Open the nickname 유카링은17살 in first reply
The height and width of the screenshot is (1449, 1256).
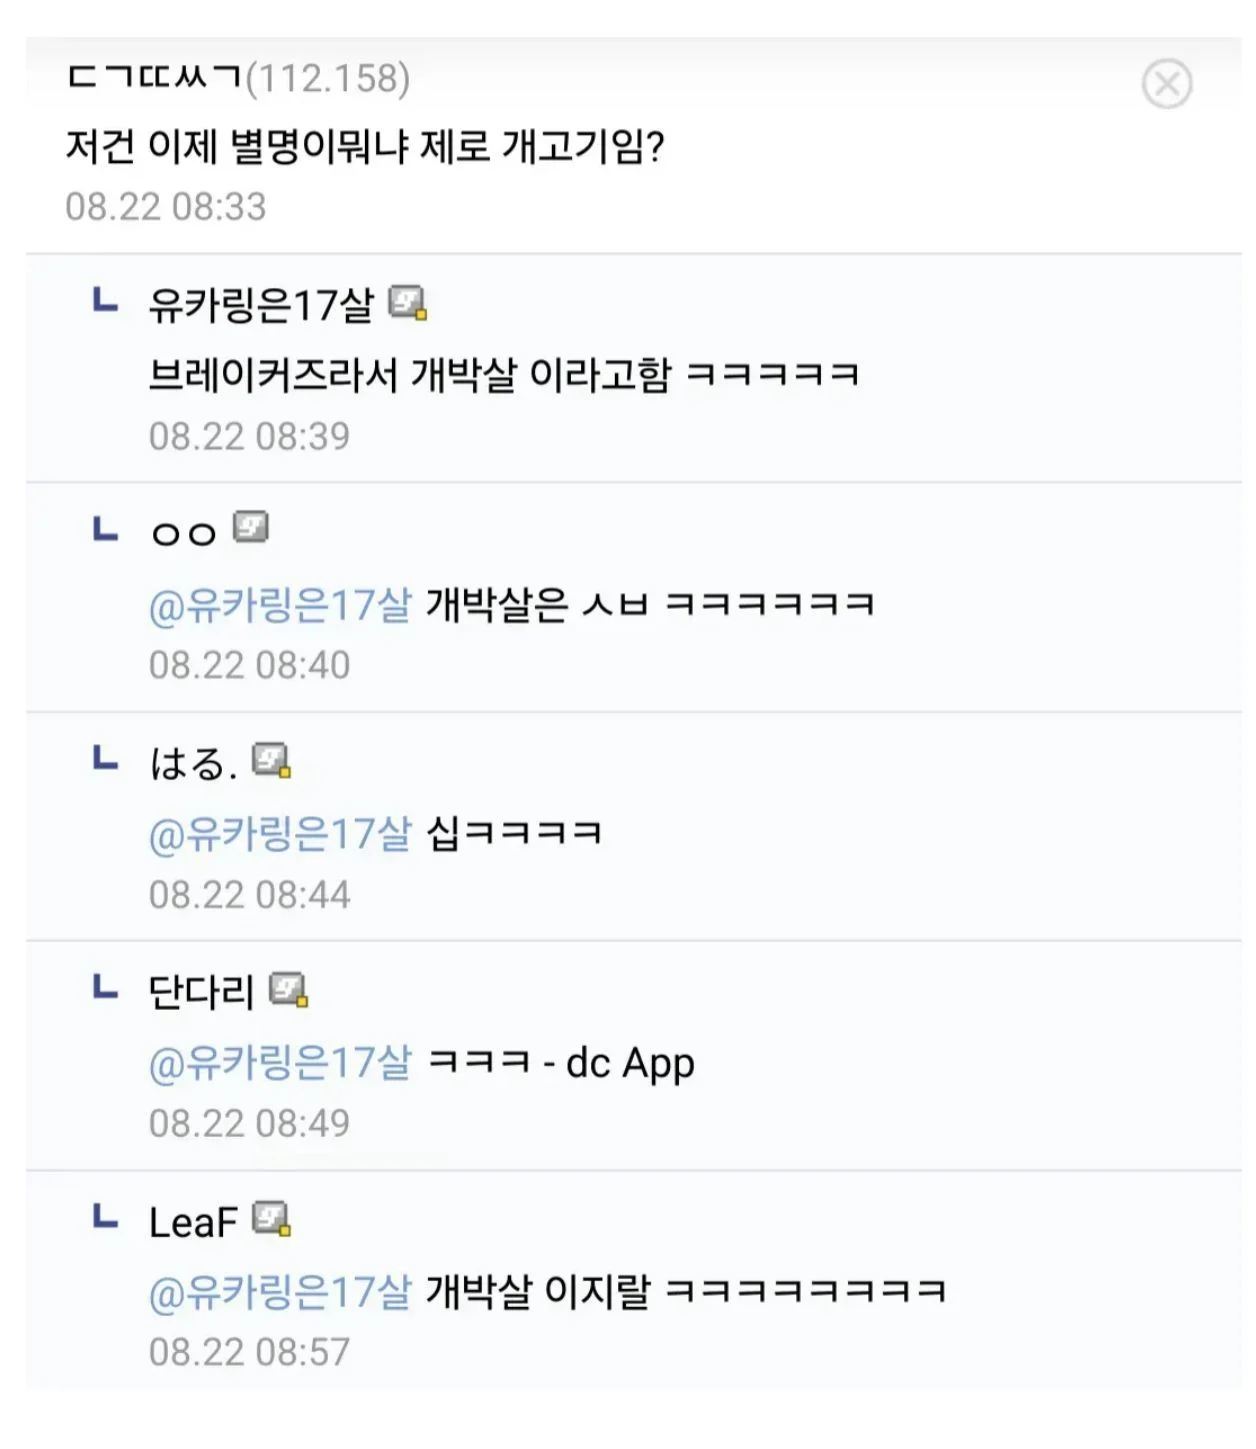pos(260,305)
